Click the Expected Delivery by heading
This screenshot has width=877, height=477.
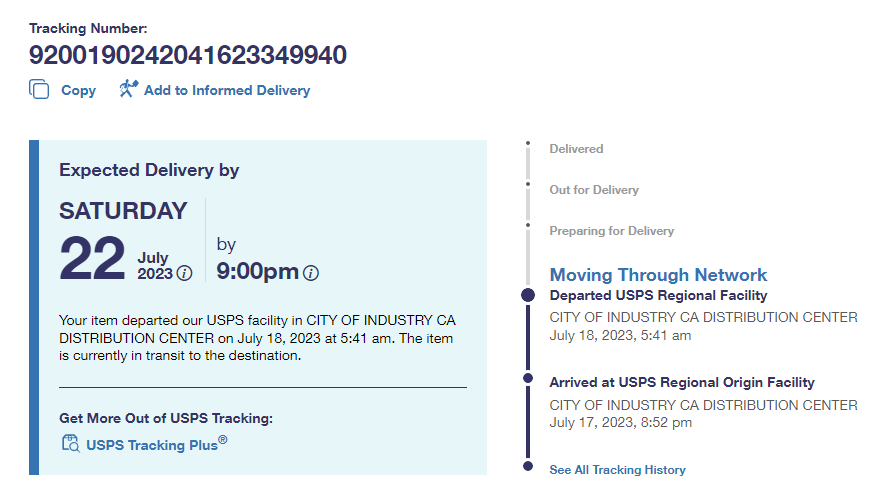click(x=149, y=170)
